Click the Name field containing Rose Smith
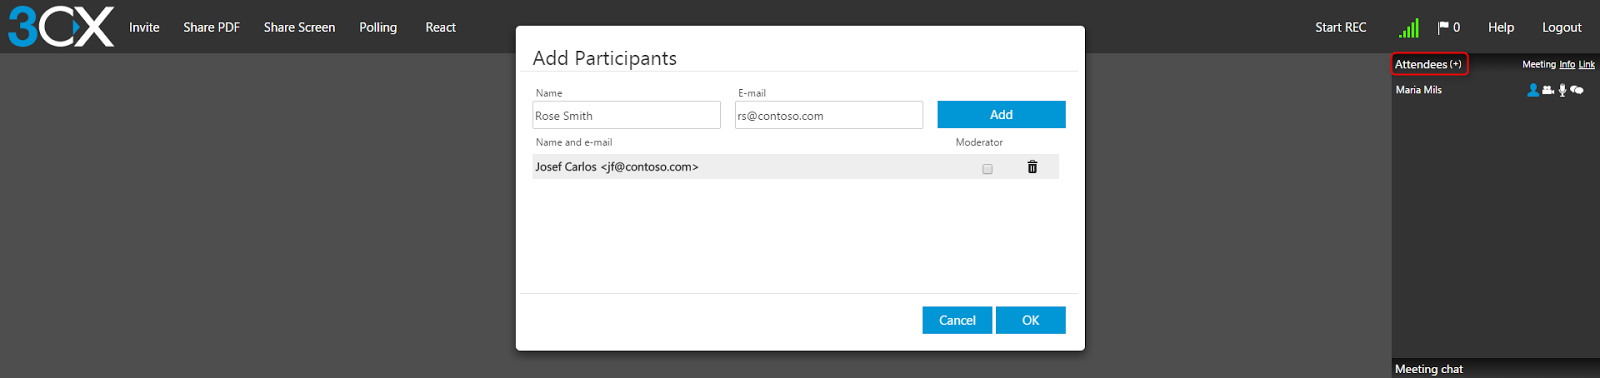 click(x=626, y=115)
